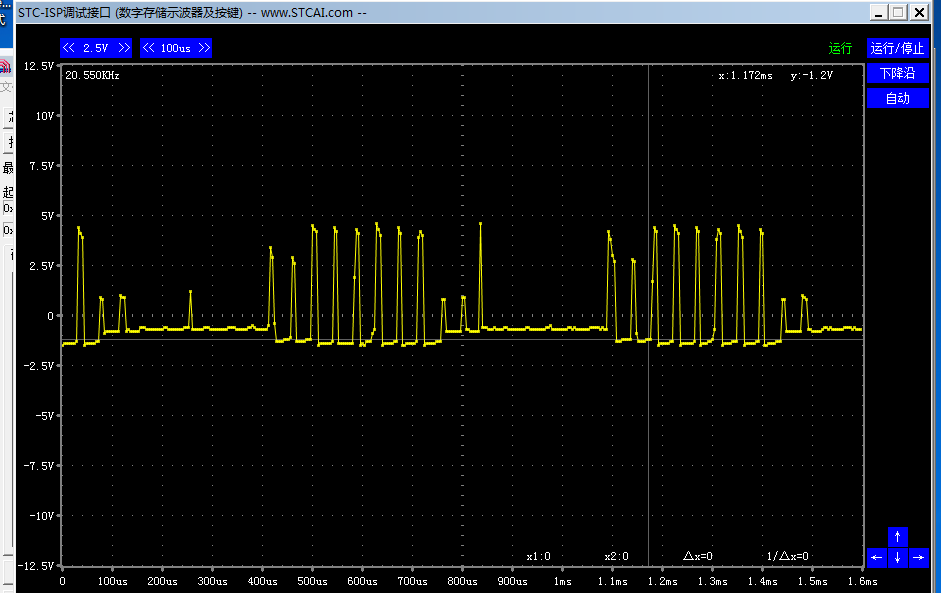The image size is (941, 593).
Task: Increase time base with >> beside 100us
Action: [x=203, y=48]
